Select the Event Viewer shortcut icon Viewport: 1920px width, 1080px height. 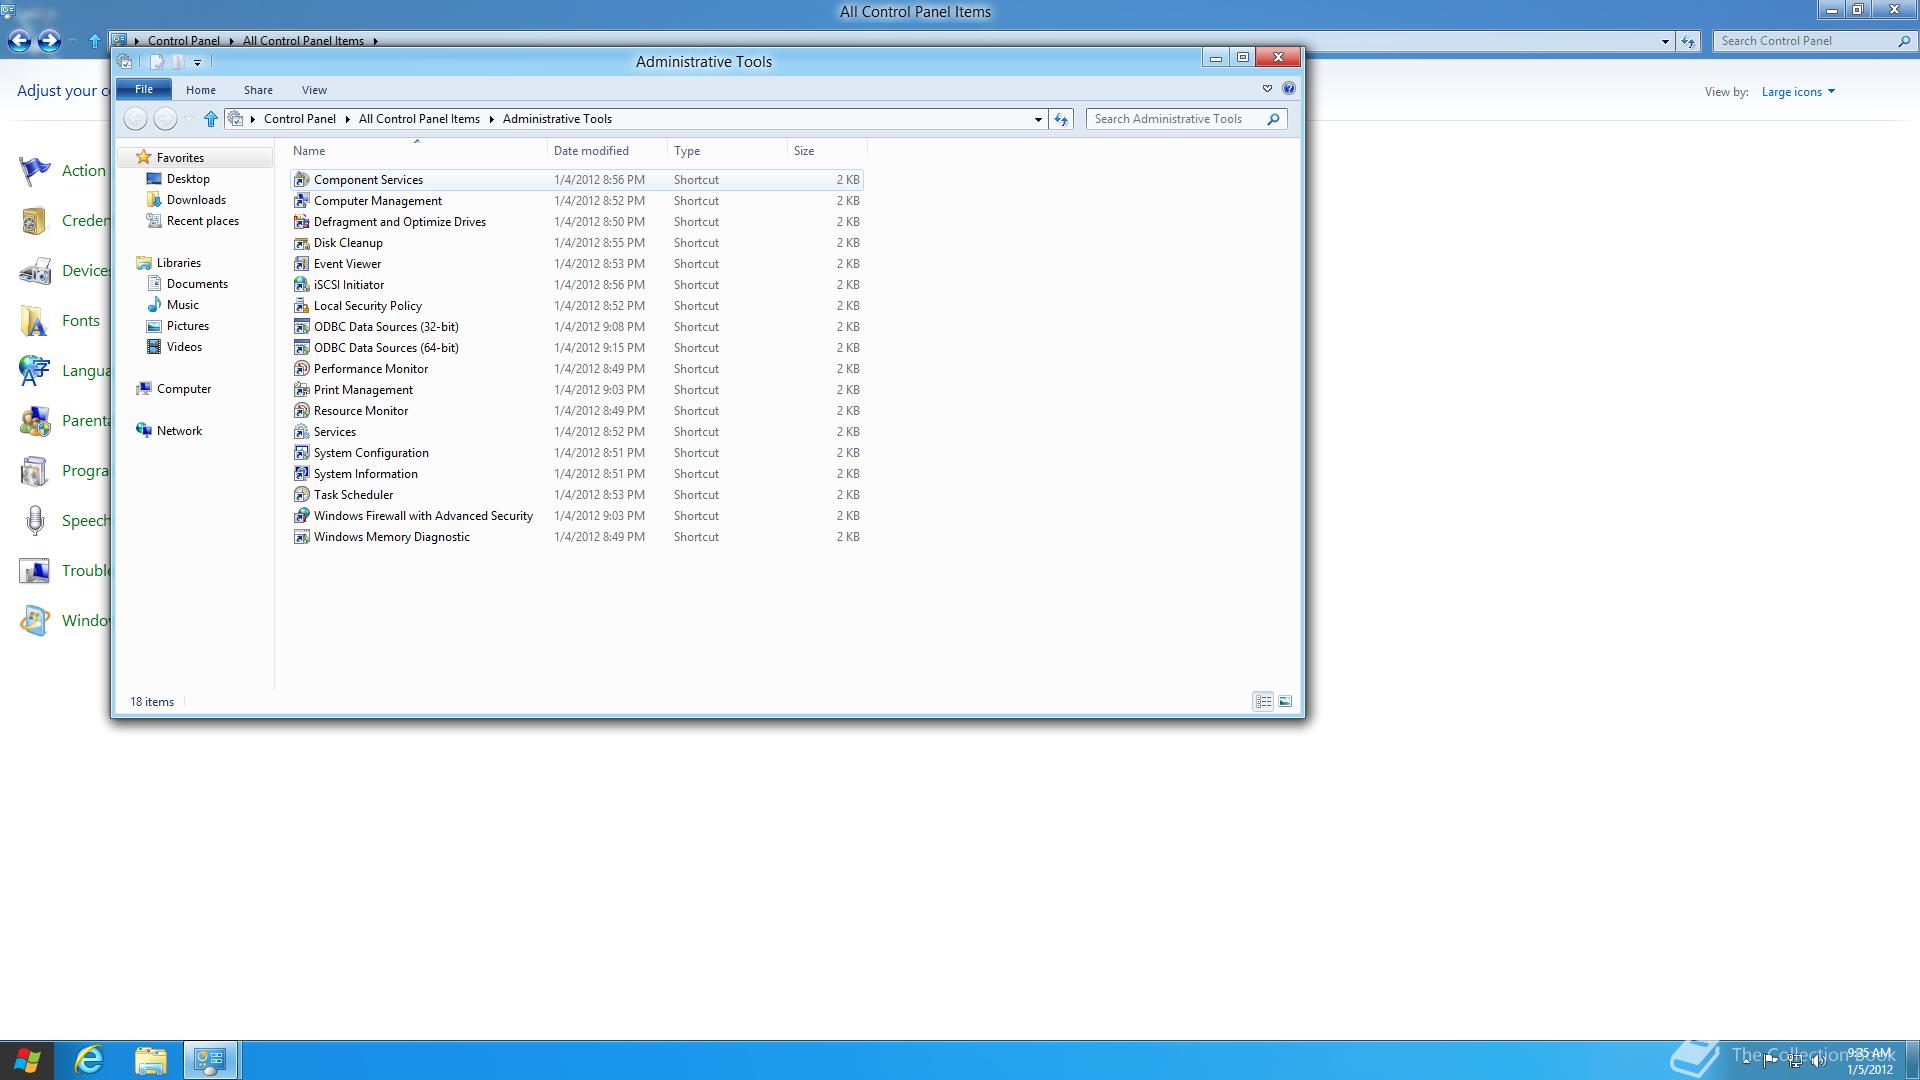[301, 264]
